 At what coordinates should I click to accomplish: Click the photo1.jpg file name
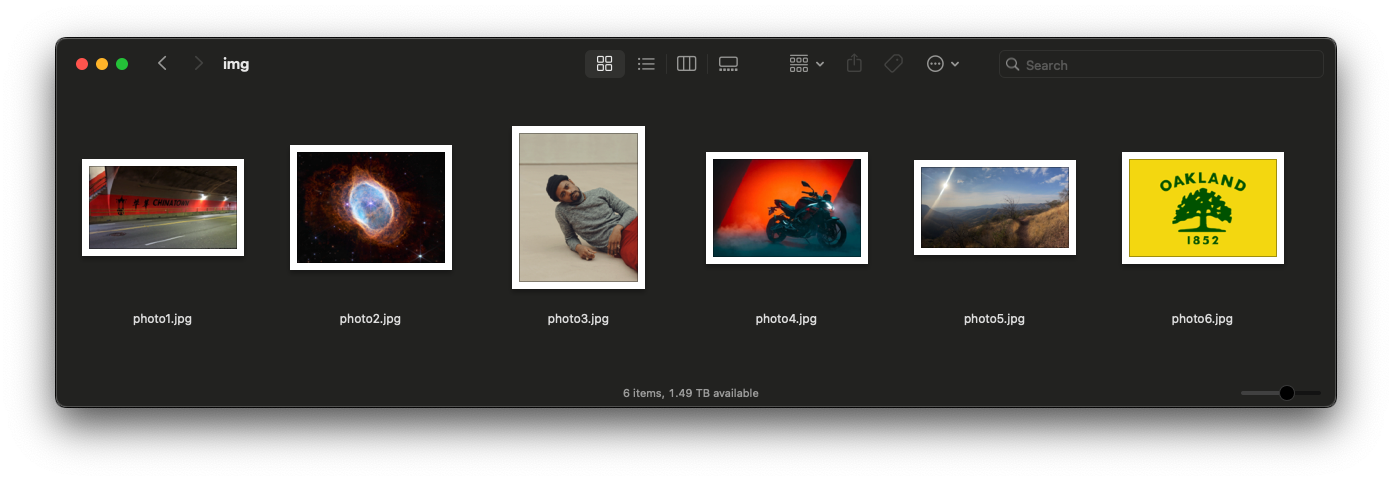coord(162,319)
